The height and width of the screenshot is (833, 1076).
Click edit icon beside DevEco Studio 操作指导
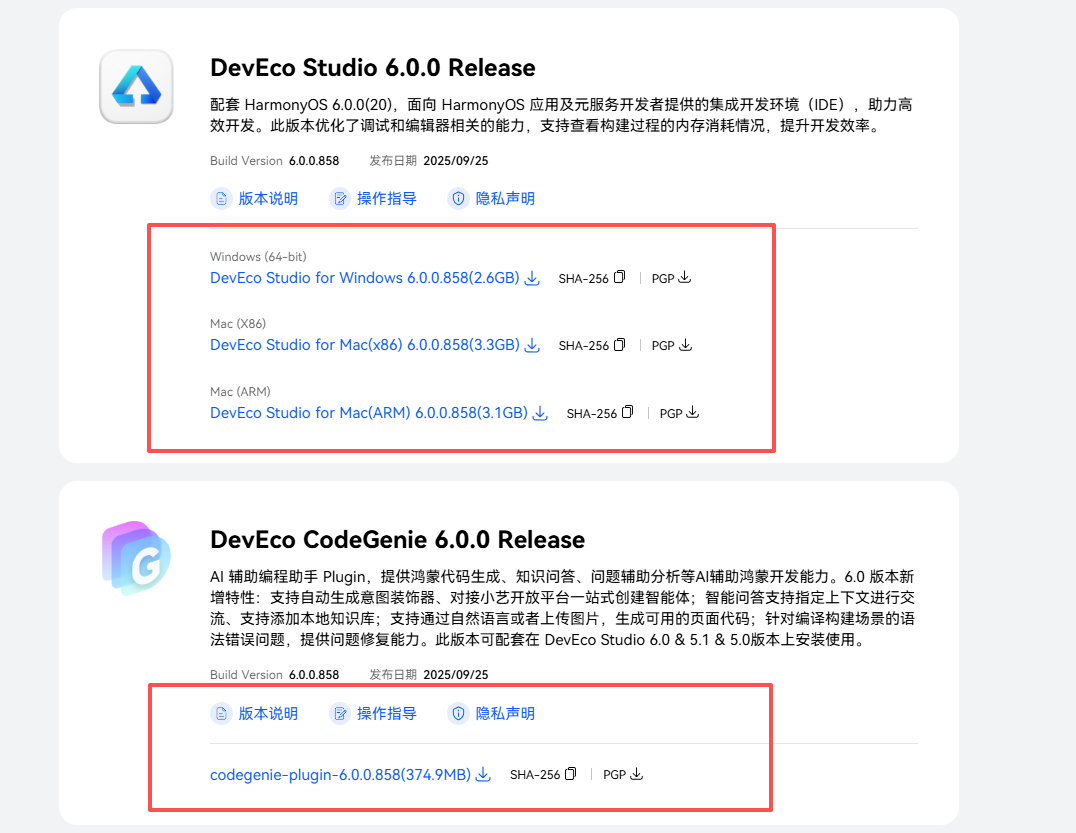(340, 198)
